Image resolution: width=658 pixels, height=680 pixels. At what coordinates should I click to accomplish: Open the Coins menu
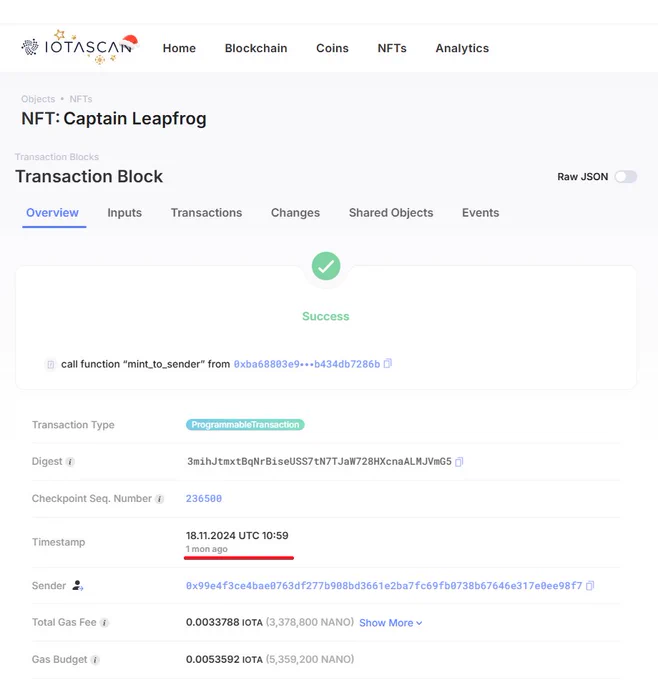point(332,48)
